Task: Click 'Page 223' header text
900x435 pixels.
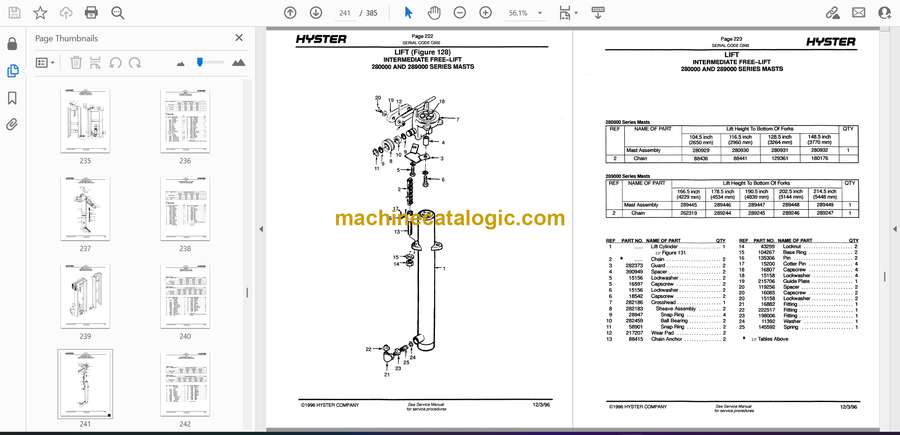Action: tap(731, 39)
